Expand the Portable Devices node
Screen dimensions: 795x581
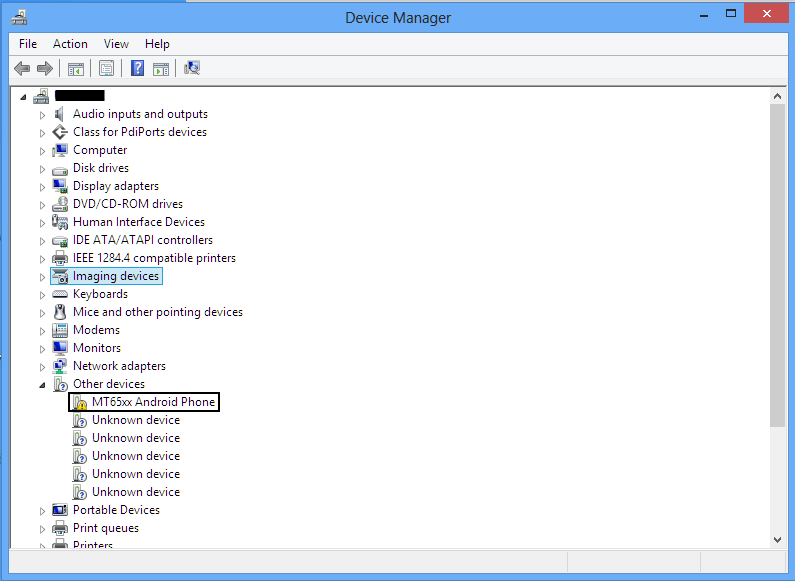pos(43,511)
